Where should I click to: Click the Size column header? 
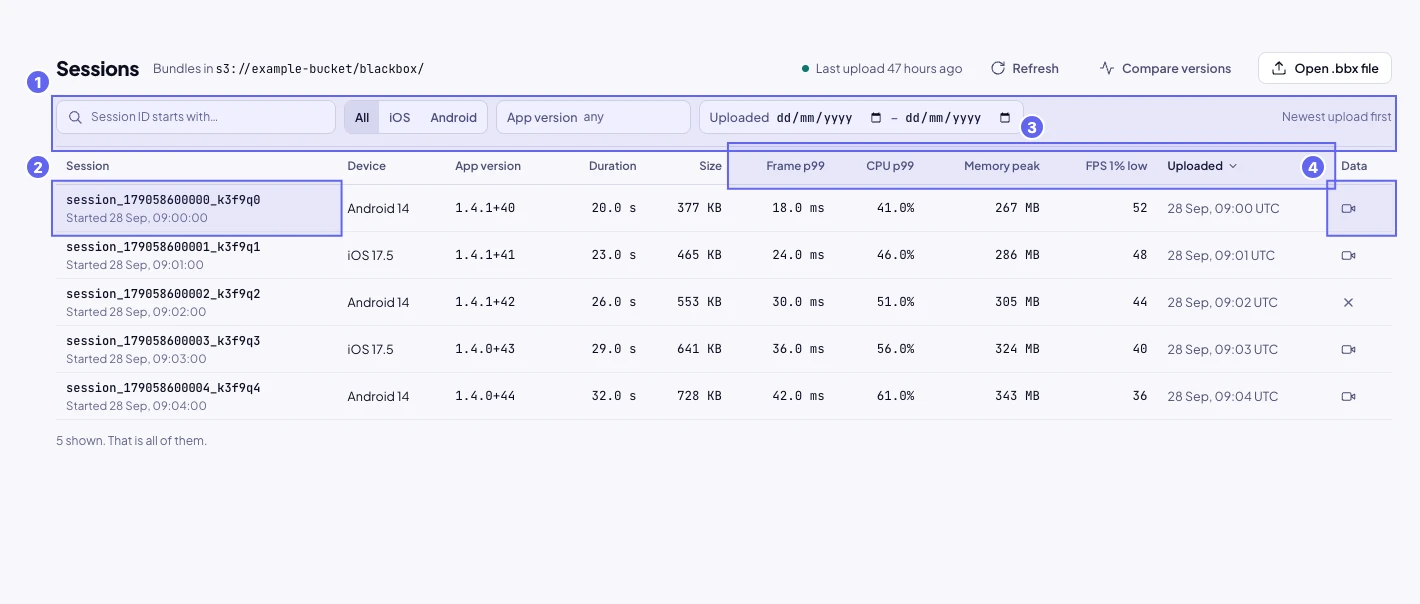coord(711,166)
